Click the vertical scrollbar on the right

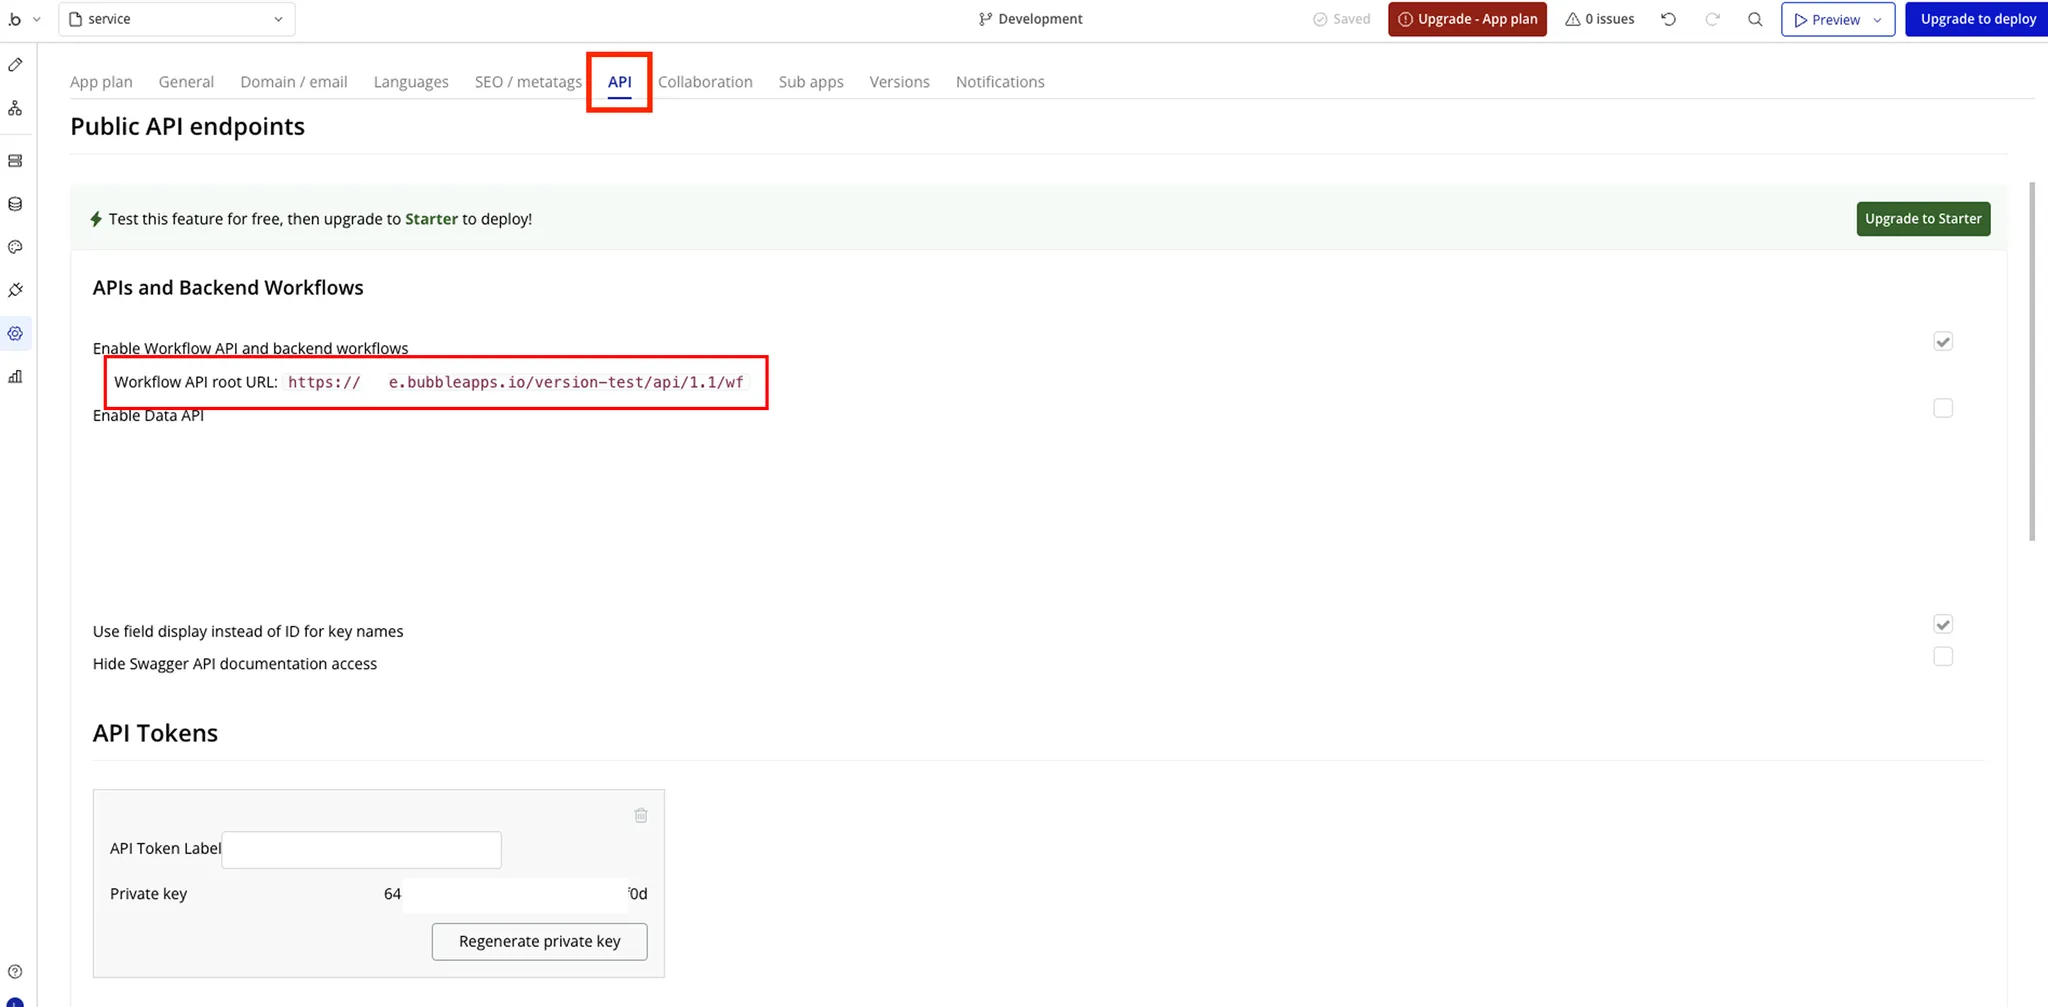point(2031,361)
